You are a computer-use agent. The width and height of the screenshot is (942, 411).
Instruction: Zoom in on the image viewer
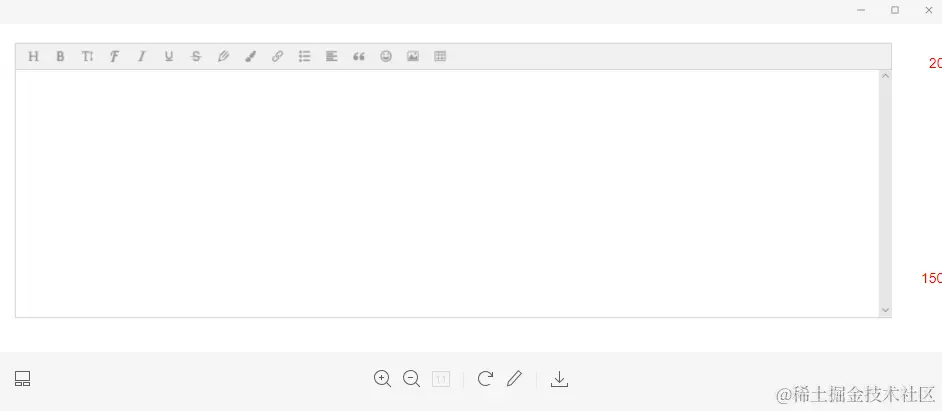pyautogui.click(x=383, y=379)
